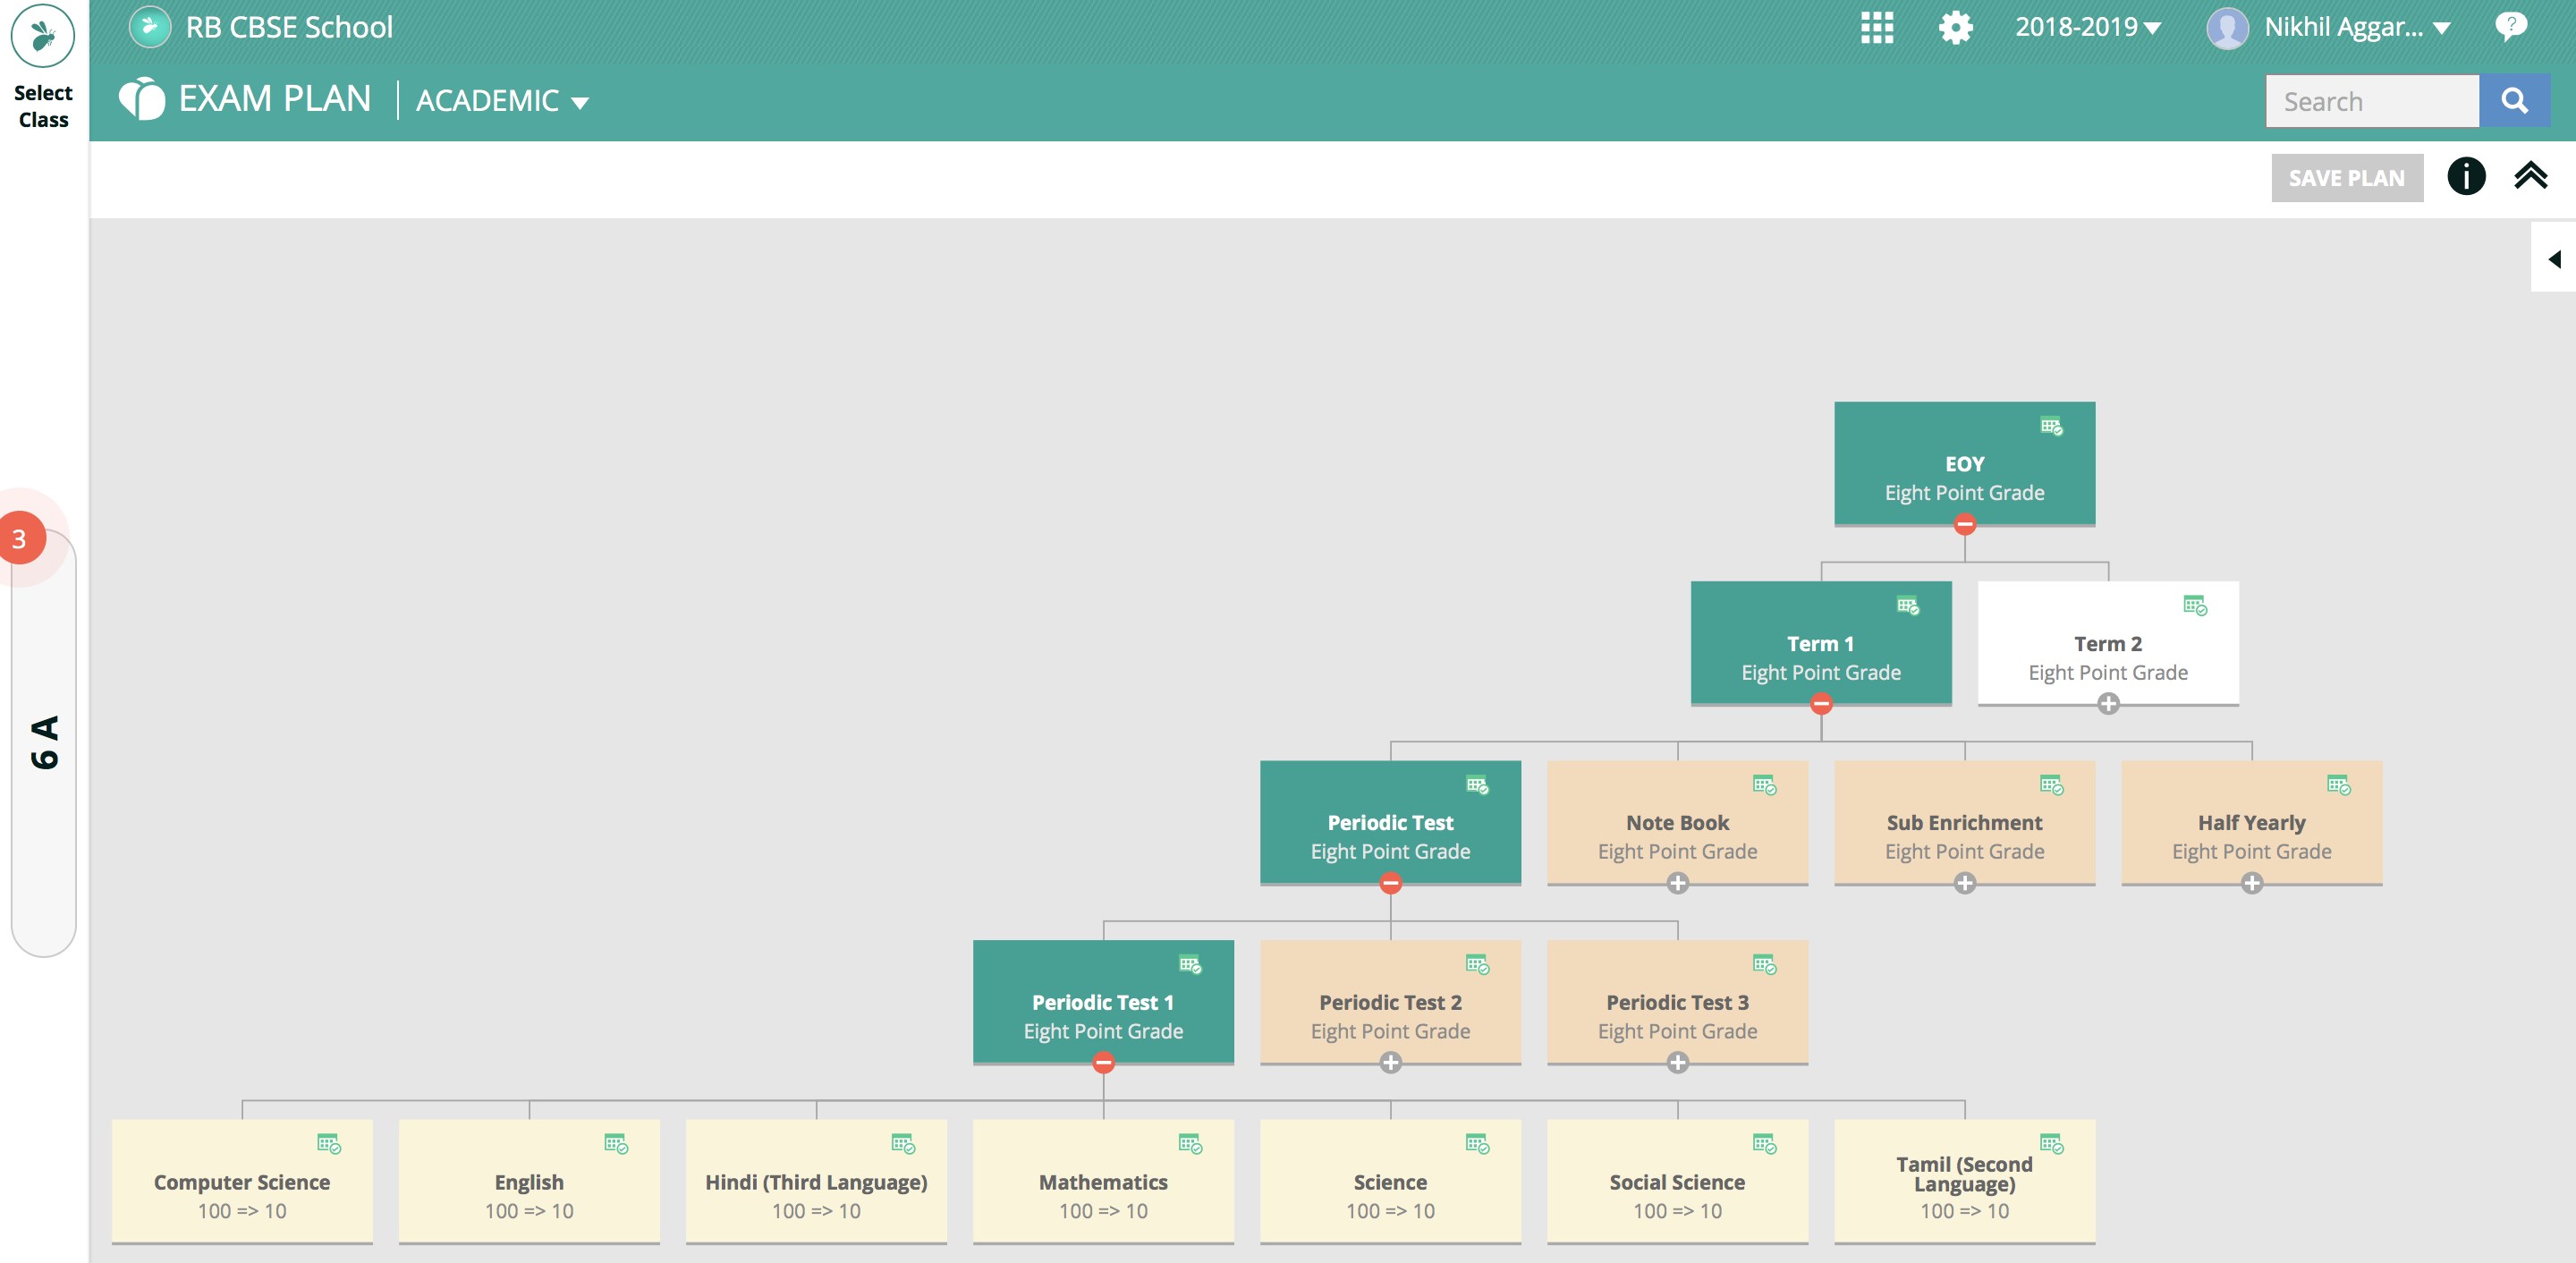Open the apps grid icon
Viewport: 2576px width, 1263px height.
[x=1876, y=27]
